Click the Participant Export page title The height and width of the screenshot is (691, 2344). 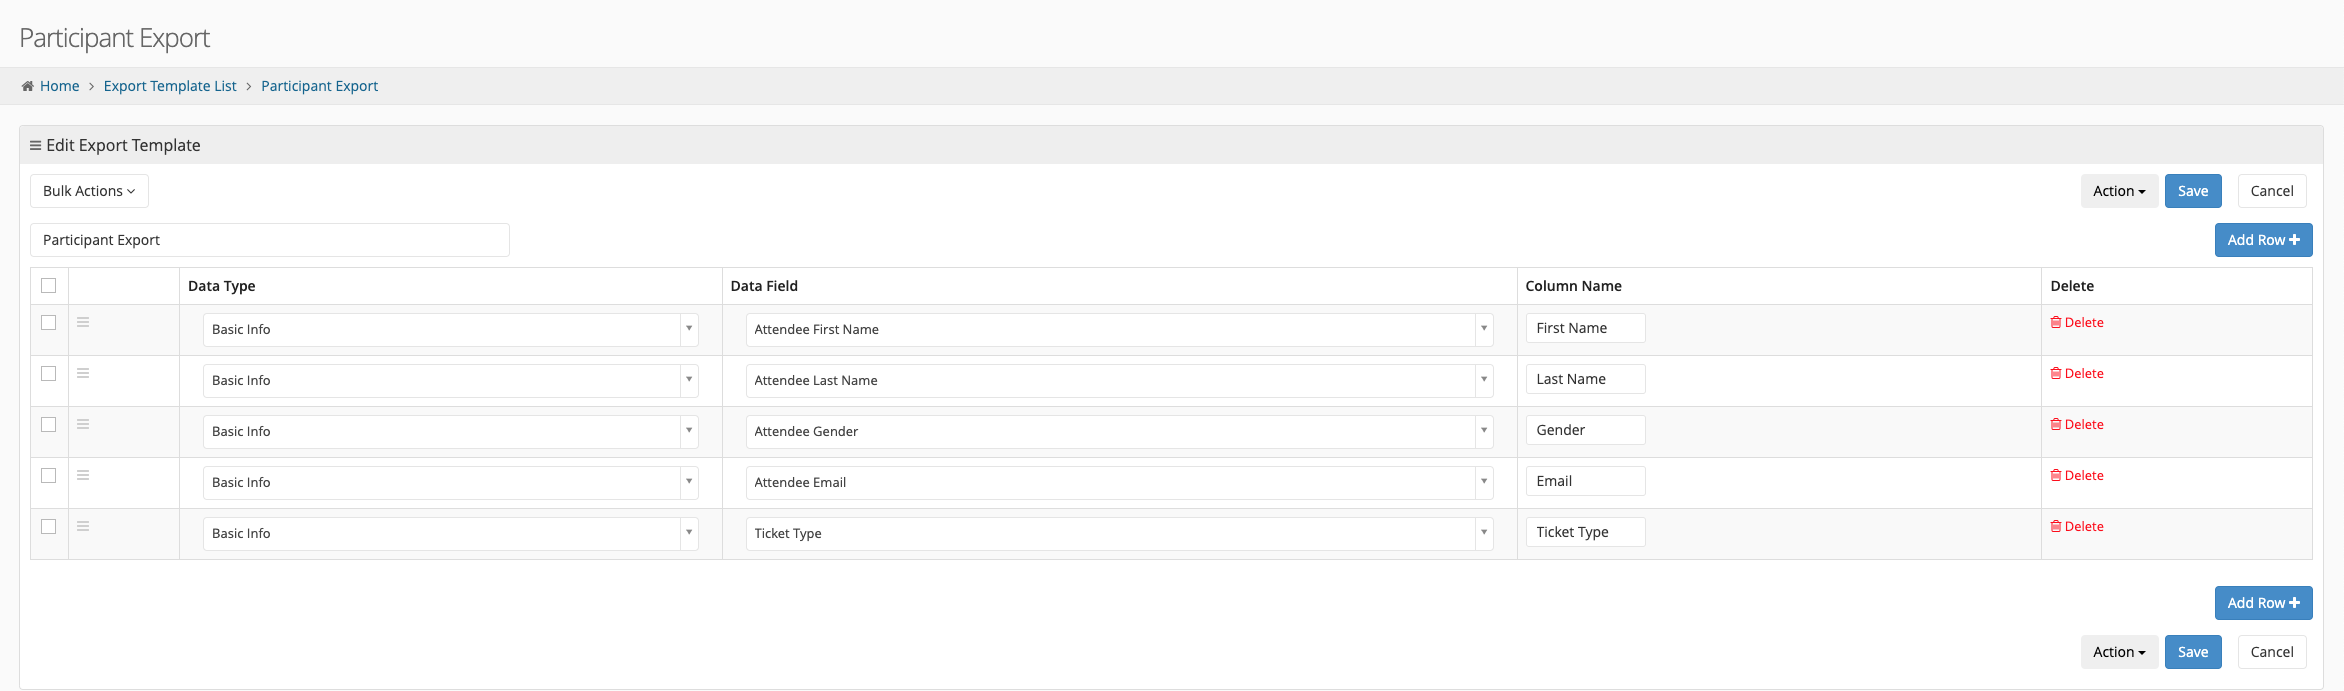pyautogui.click(x=114, y=38)
